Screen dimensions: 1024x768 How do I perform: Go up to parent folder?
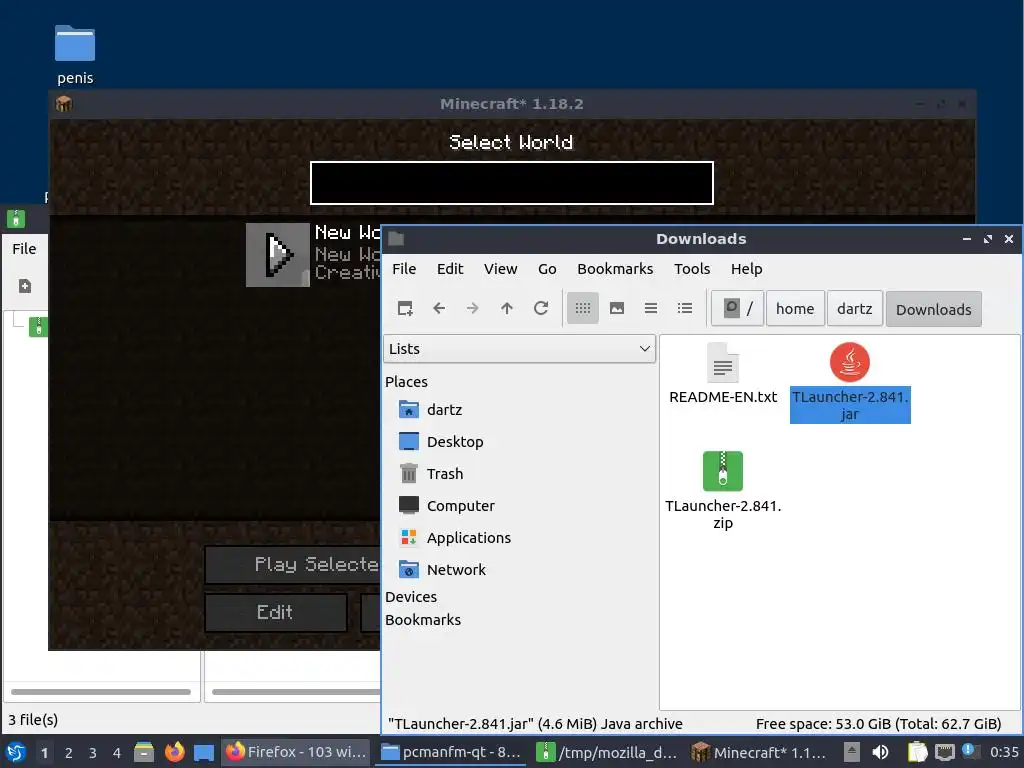tap(507, 308)
